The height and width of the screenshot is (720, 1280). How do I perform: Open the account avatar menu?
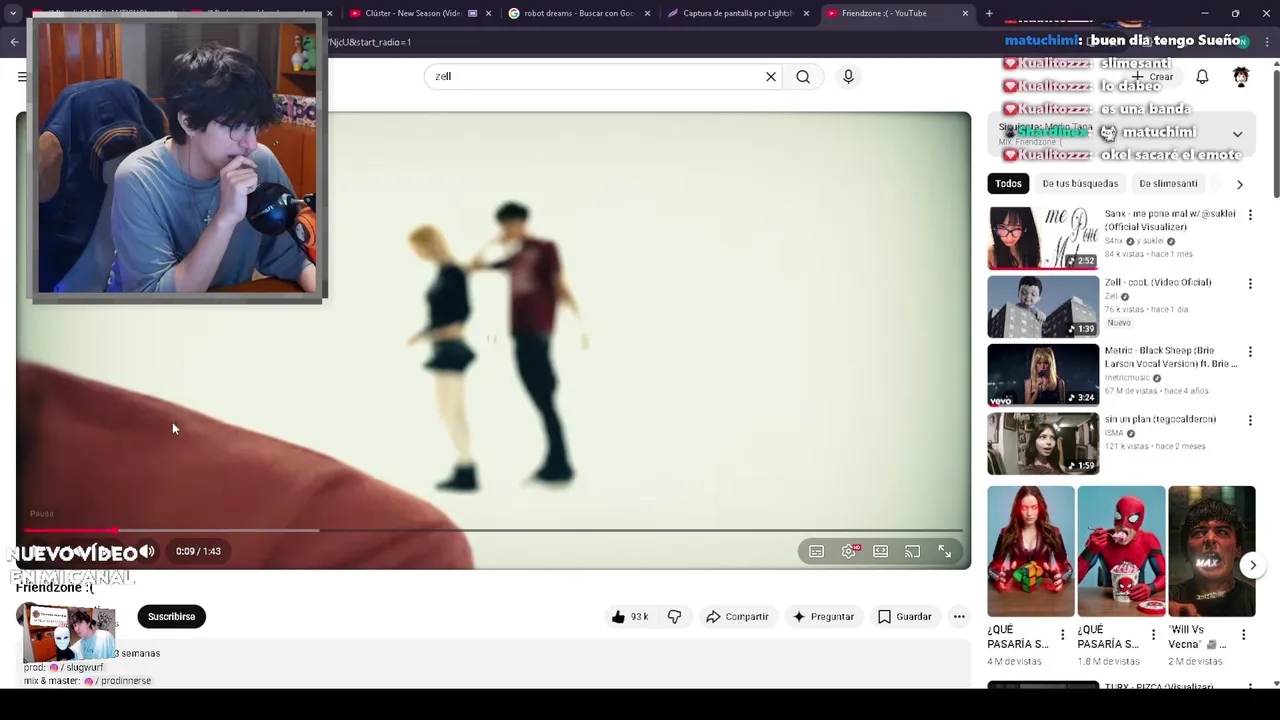point(1241,77)
